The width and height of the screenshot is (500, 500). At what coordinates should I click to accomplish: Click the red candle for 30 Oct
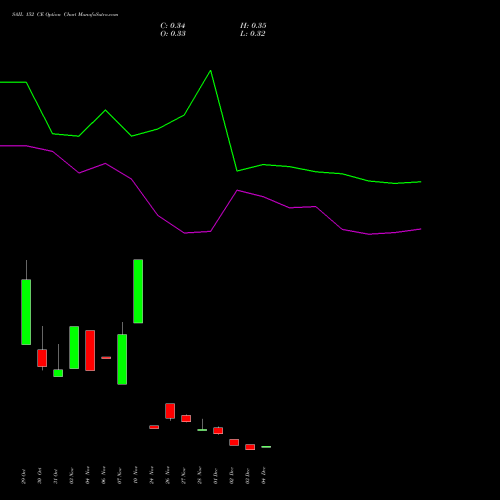point(42,358)
